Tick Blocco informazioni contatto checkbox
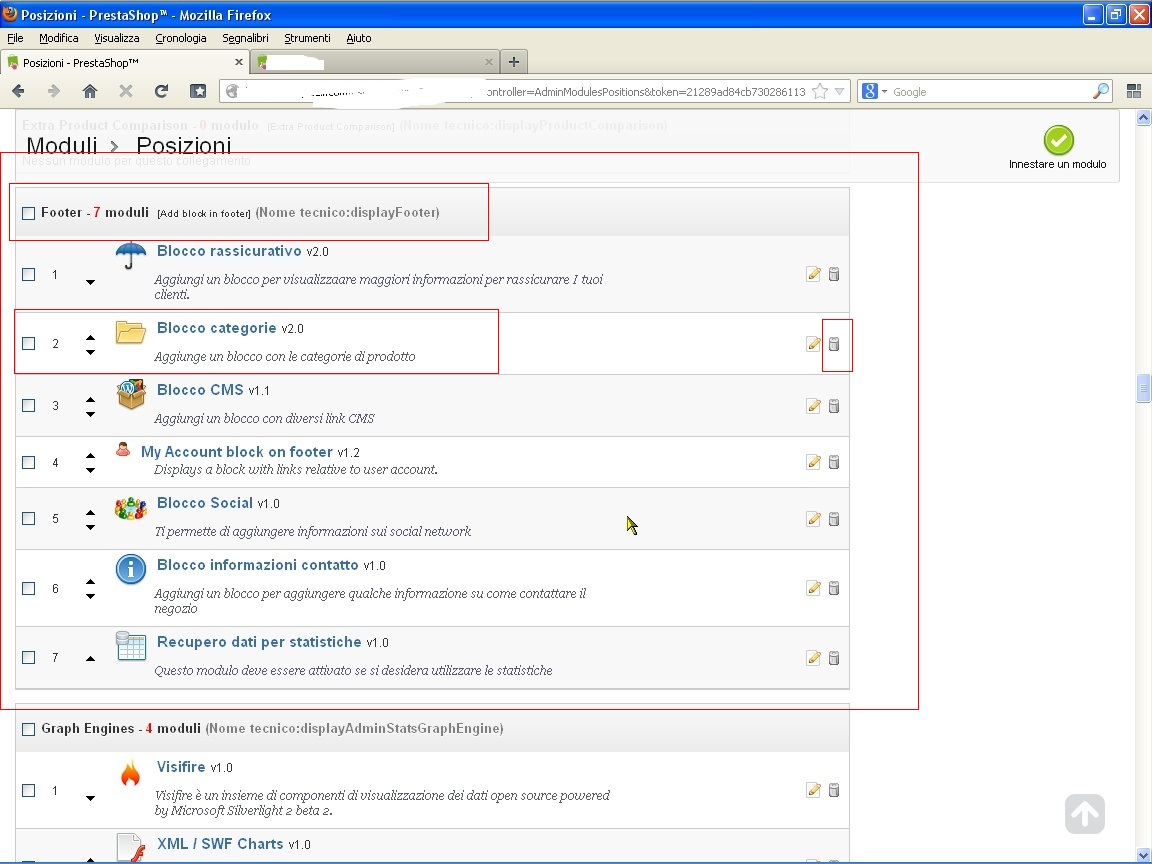 pyautogui.click(x=29, y=588)
